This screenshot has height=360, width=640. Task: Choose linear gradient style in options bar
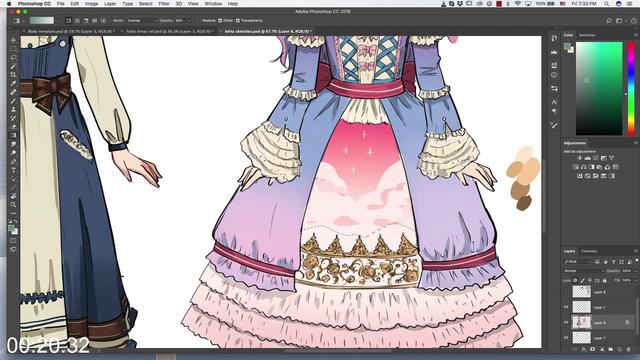[x=68, y=20]
